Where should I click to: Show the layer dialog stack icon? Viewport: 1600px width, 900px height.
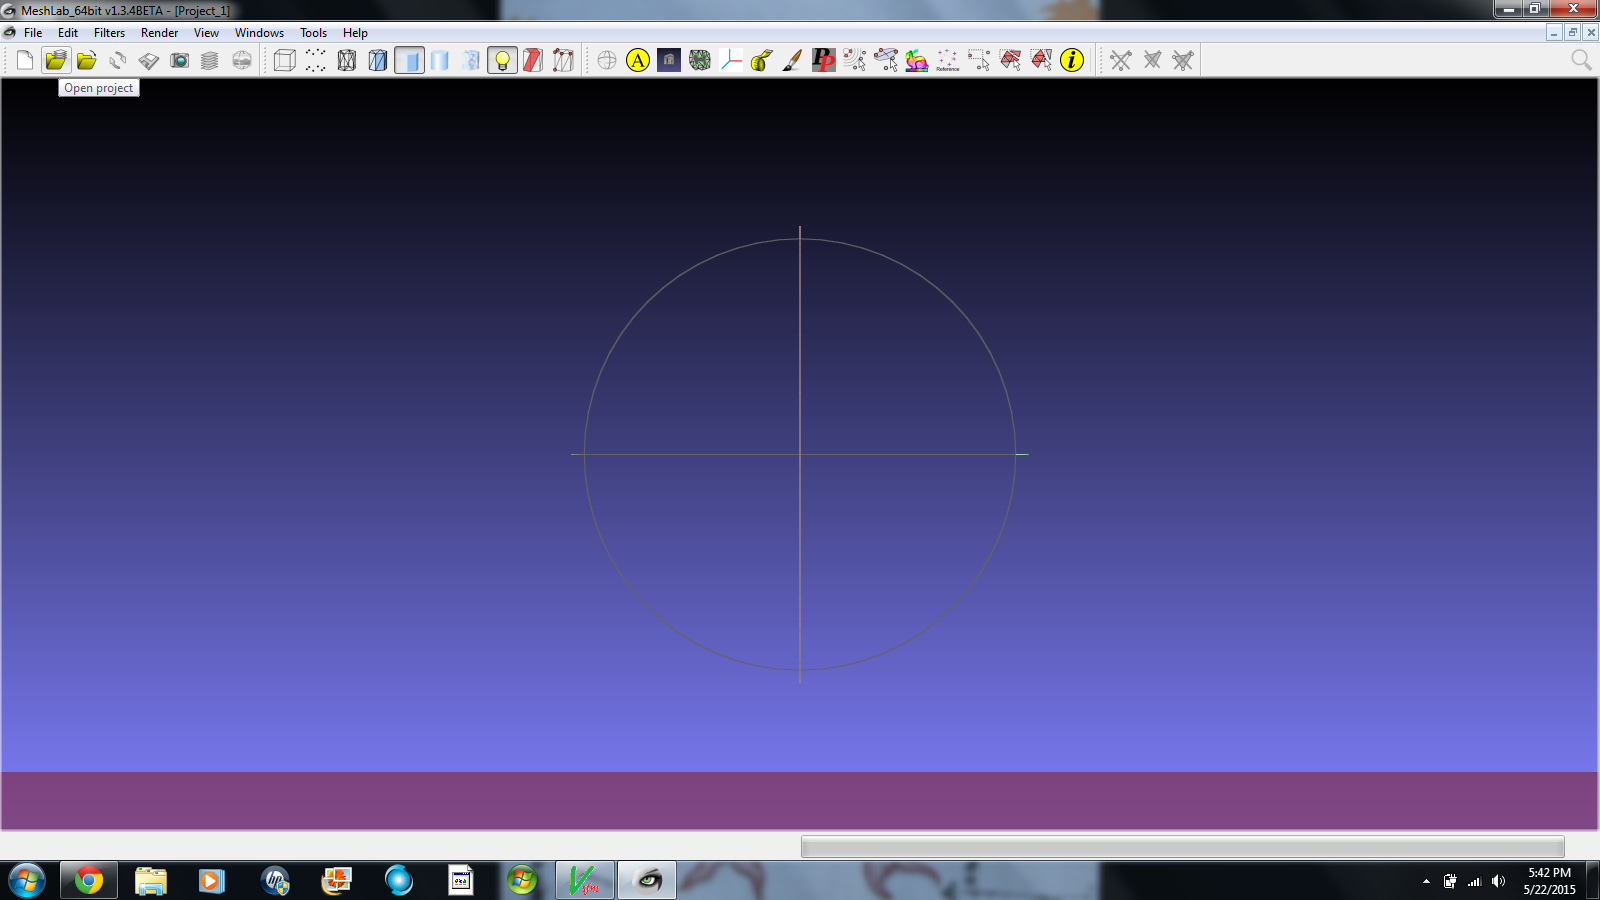pyautogui.click(x=210, y=60)
